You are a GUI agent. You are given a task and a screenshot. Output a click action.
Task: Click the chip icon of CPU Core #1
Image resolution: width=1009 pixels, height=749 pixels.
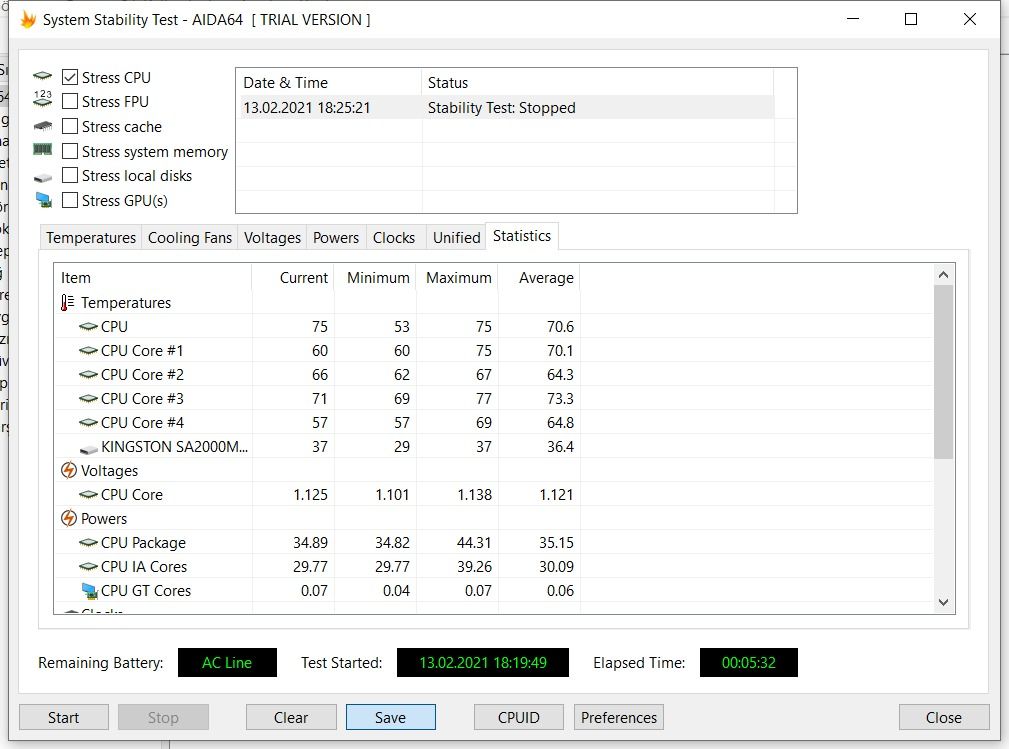click(88, 351)
